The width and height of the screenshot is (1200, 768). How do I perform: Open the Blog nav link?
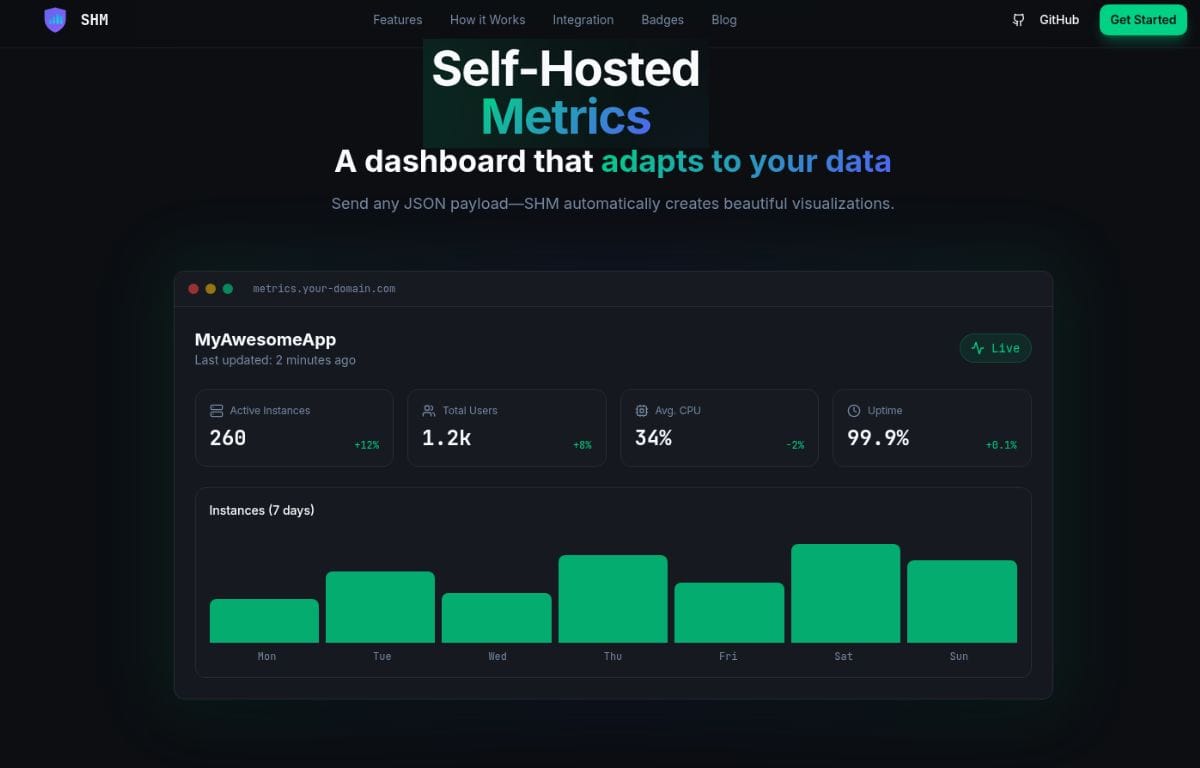click(x=724, y=20)
